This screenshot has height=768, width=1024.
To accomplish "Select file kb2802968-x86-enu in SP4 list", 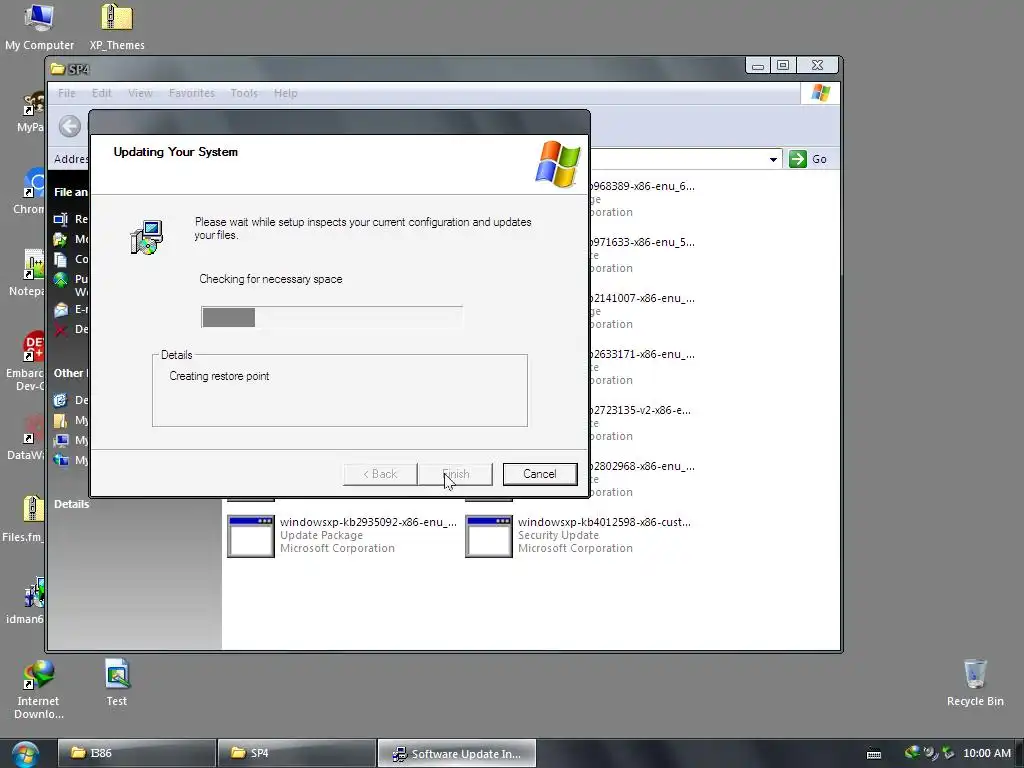I will tap(642, 466).
